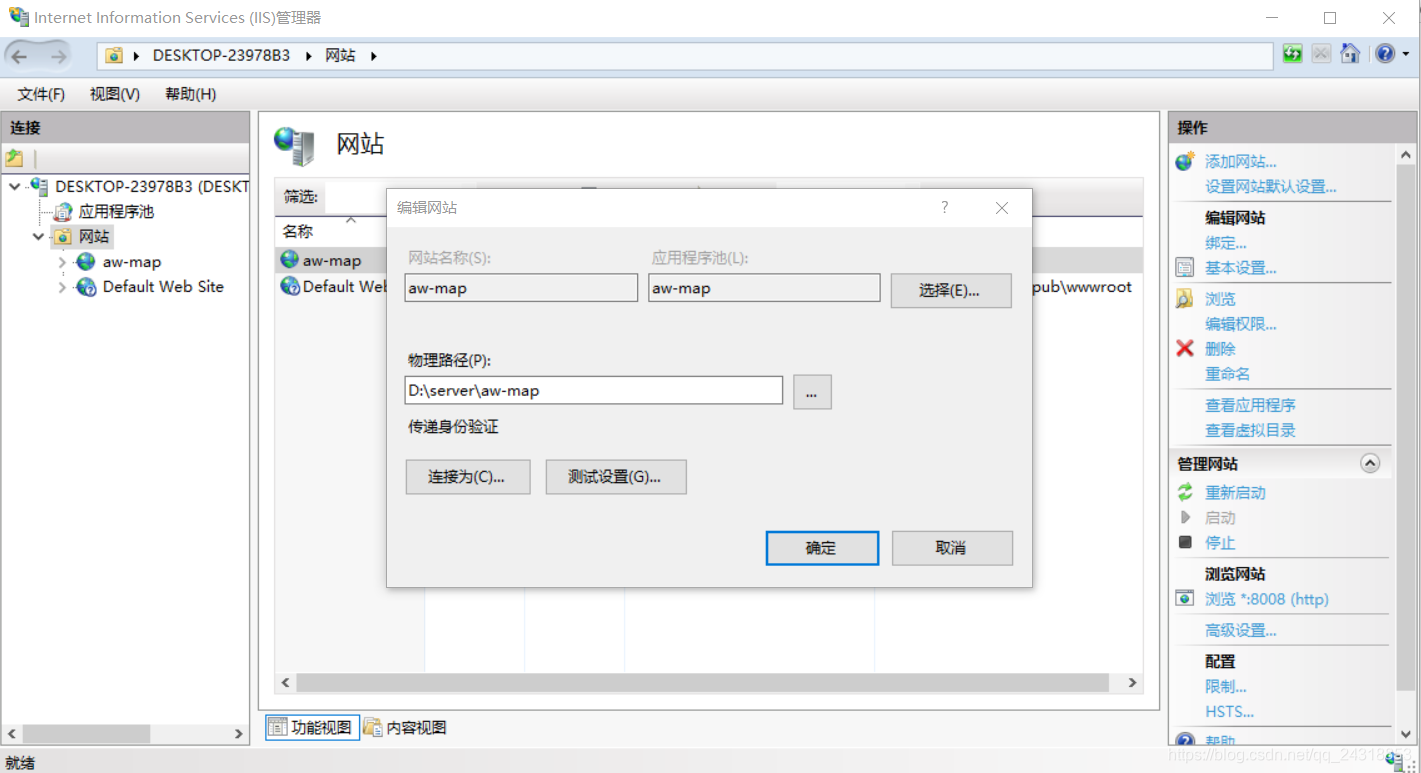This screenshot has height=773, width=1421.
Task: Expand the aw-map tree node
Action: (62, 262)
